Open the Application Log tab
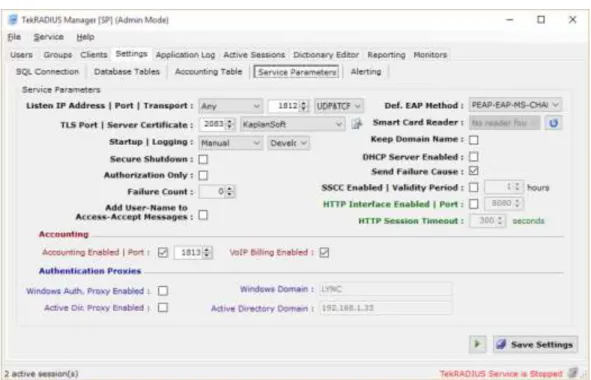The height and width of the screenshot is (380, 591). pyautogui.click(x=185, y=55)
